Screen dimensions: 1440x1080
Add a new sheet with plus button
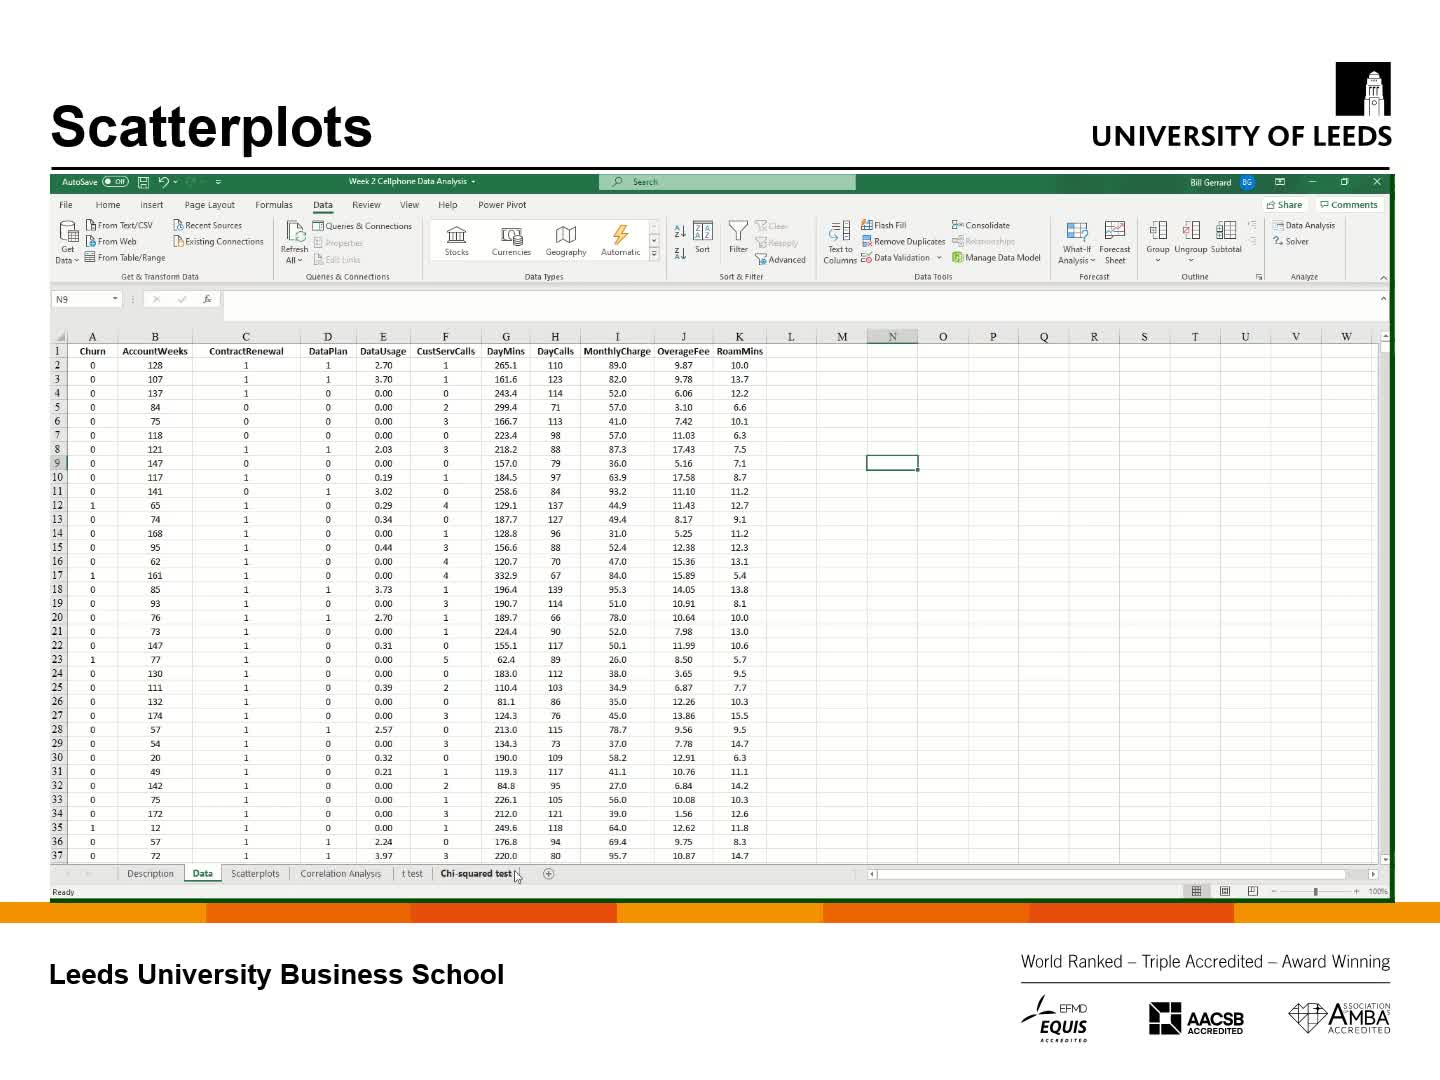549,874
